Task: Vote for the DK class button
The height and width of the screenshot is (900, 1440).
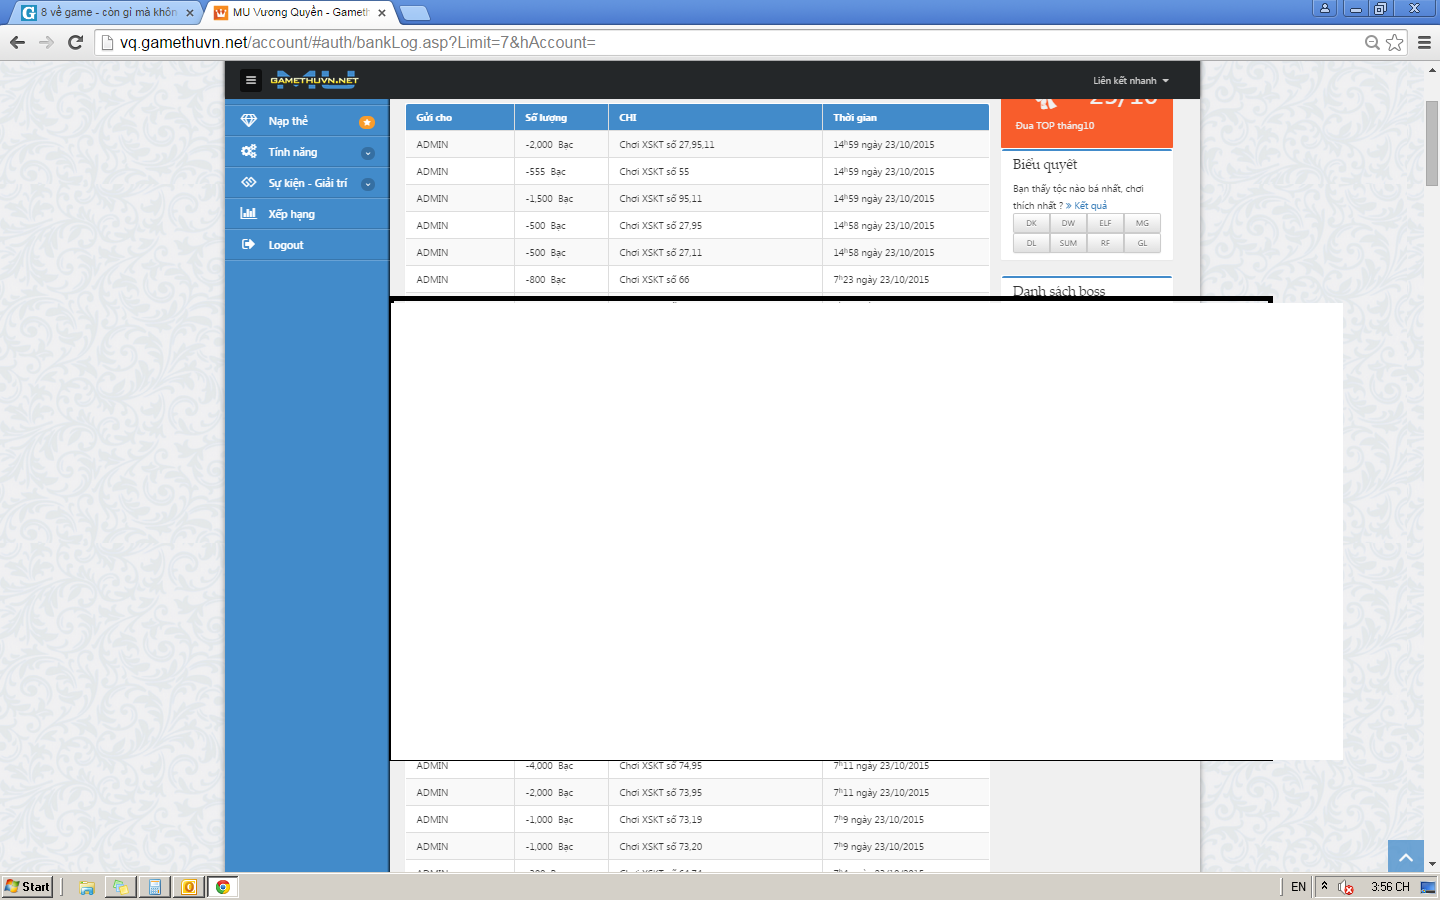Action: (x=1031, y=223)
